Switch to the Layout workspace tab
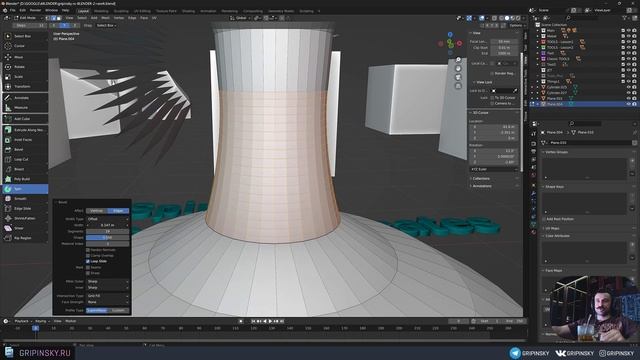The width and height of the screenshot is (640, 360). 83,11
